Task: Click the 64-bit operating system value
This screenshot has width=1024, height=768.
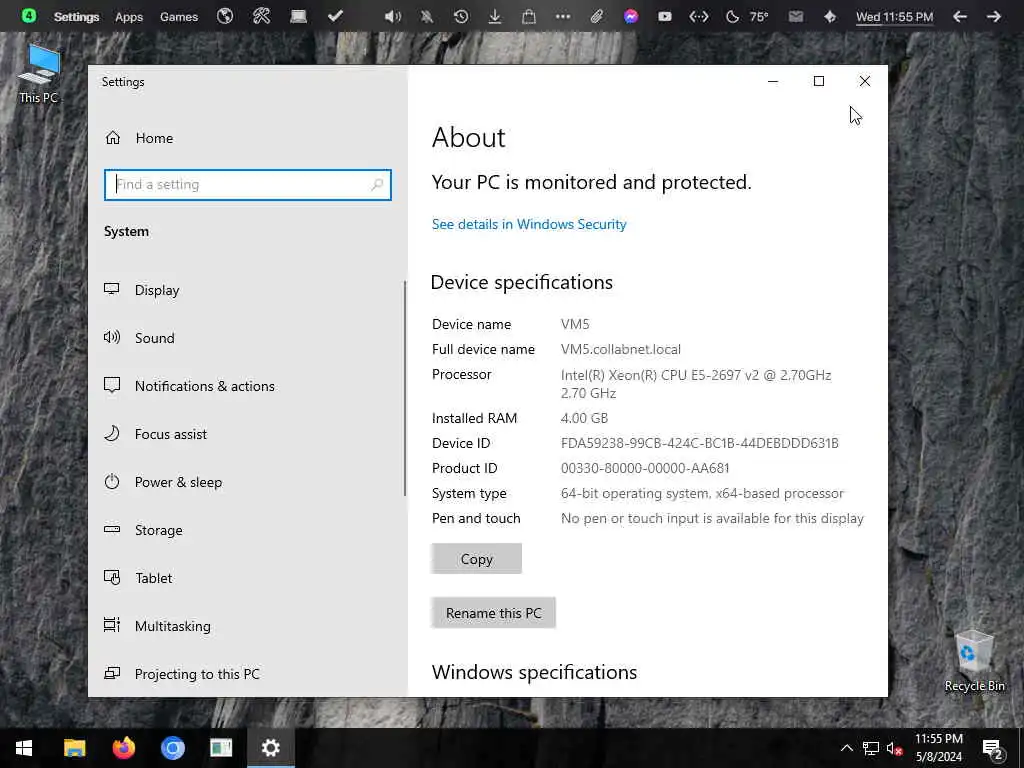Action: (x=702, y=493)
